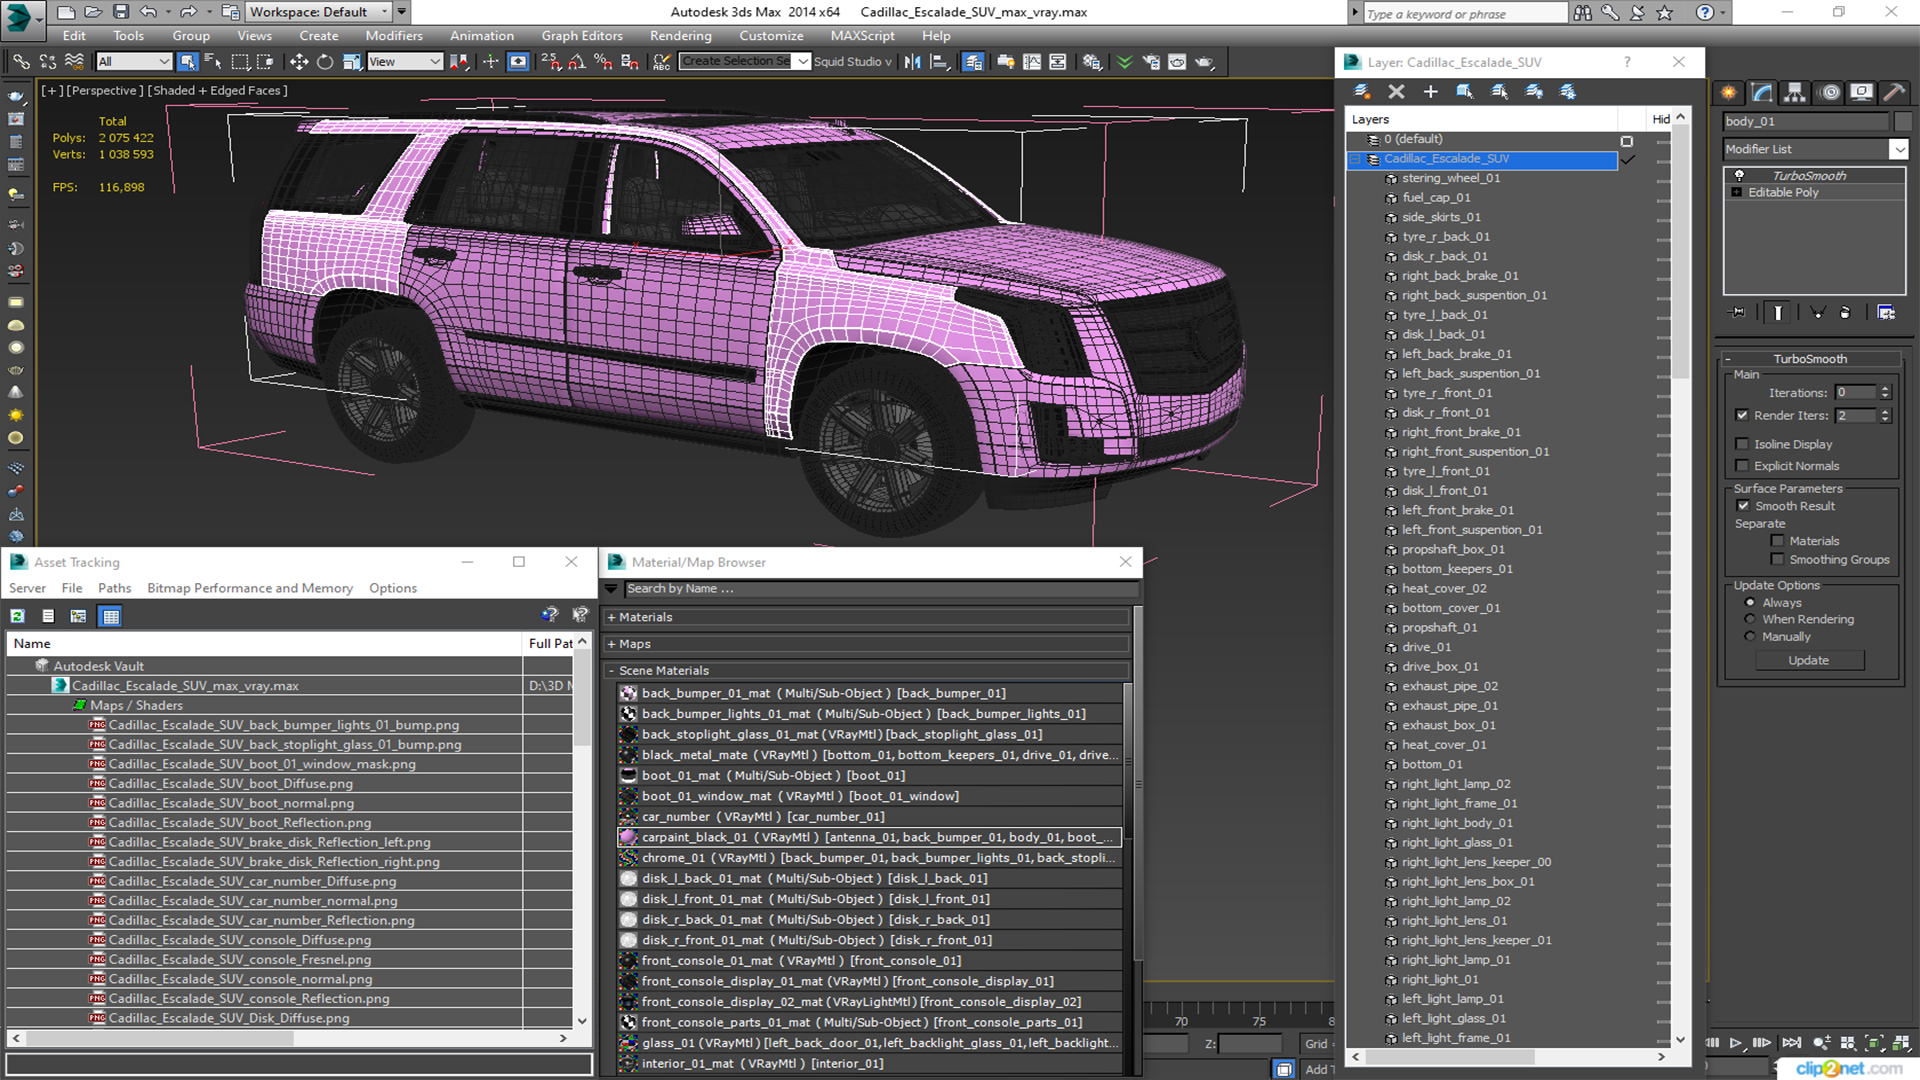Screen dimensions: 1920x1080
Task: Select Manually update radio button
Action: [x=1750, y=637]
